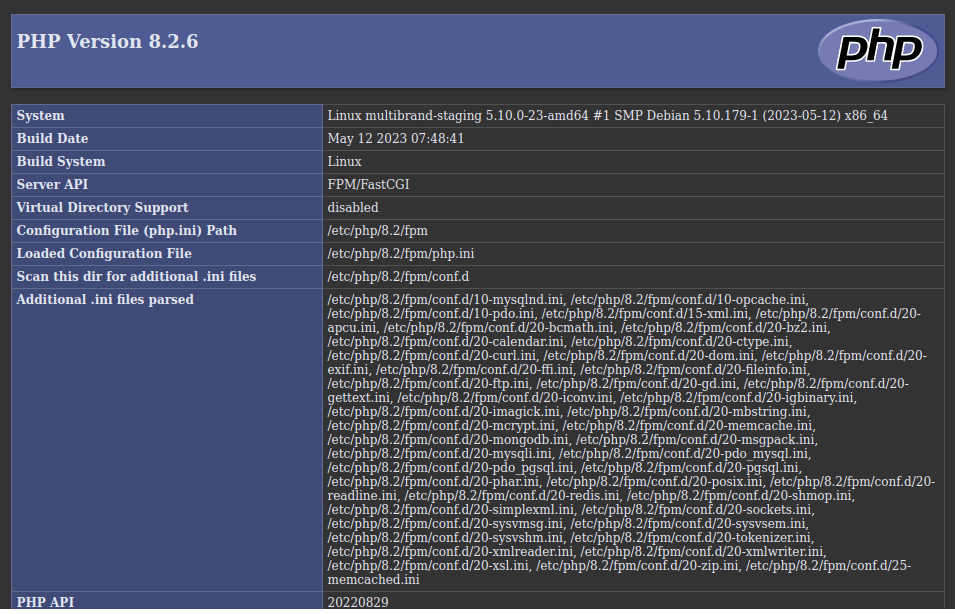This screenshot has width=955, height=614.
Task: Click the 20-sockets.ini path entry
Action: click(x=696, y=510)
